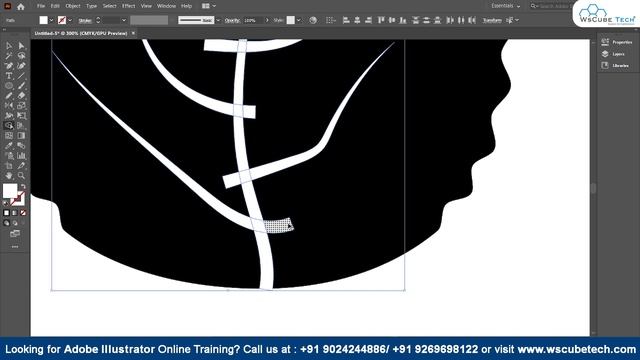Open graphic style dropdown
The height and width of the screenshot is (360, 640).
[x=299, y=20]
